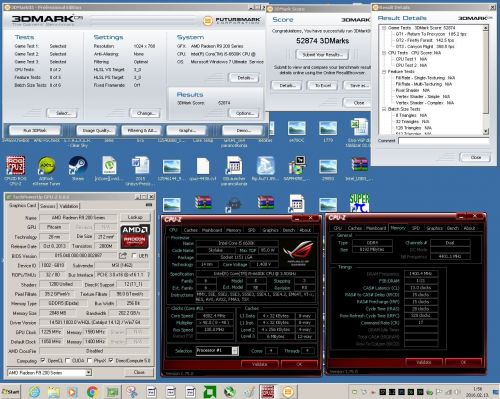The width and height of the screenshot is (500, 399).
Task: Open the ASRock Extreme Tuner desktop icon
Action: pos(47,166)
